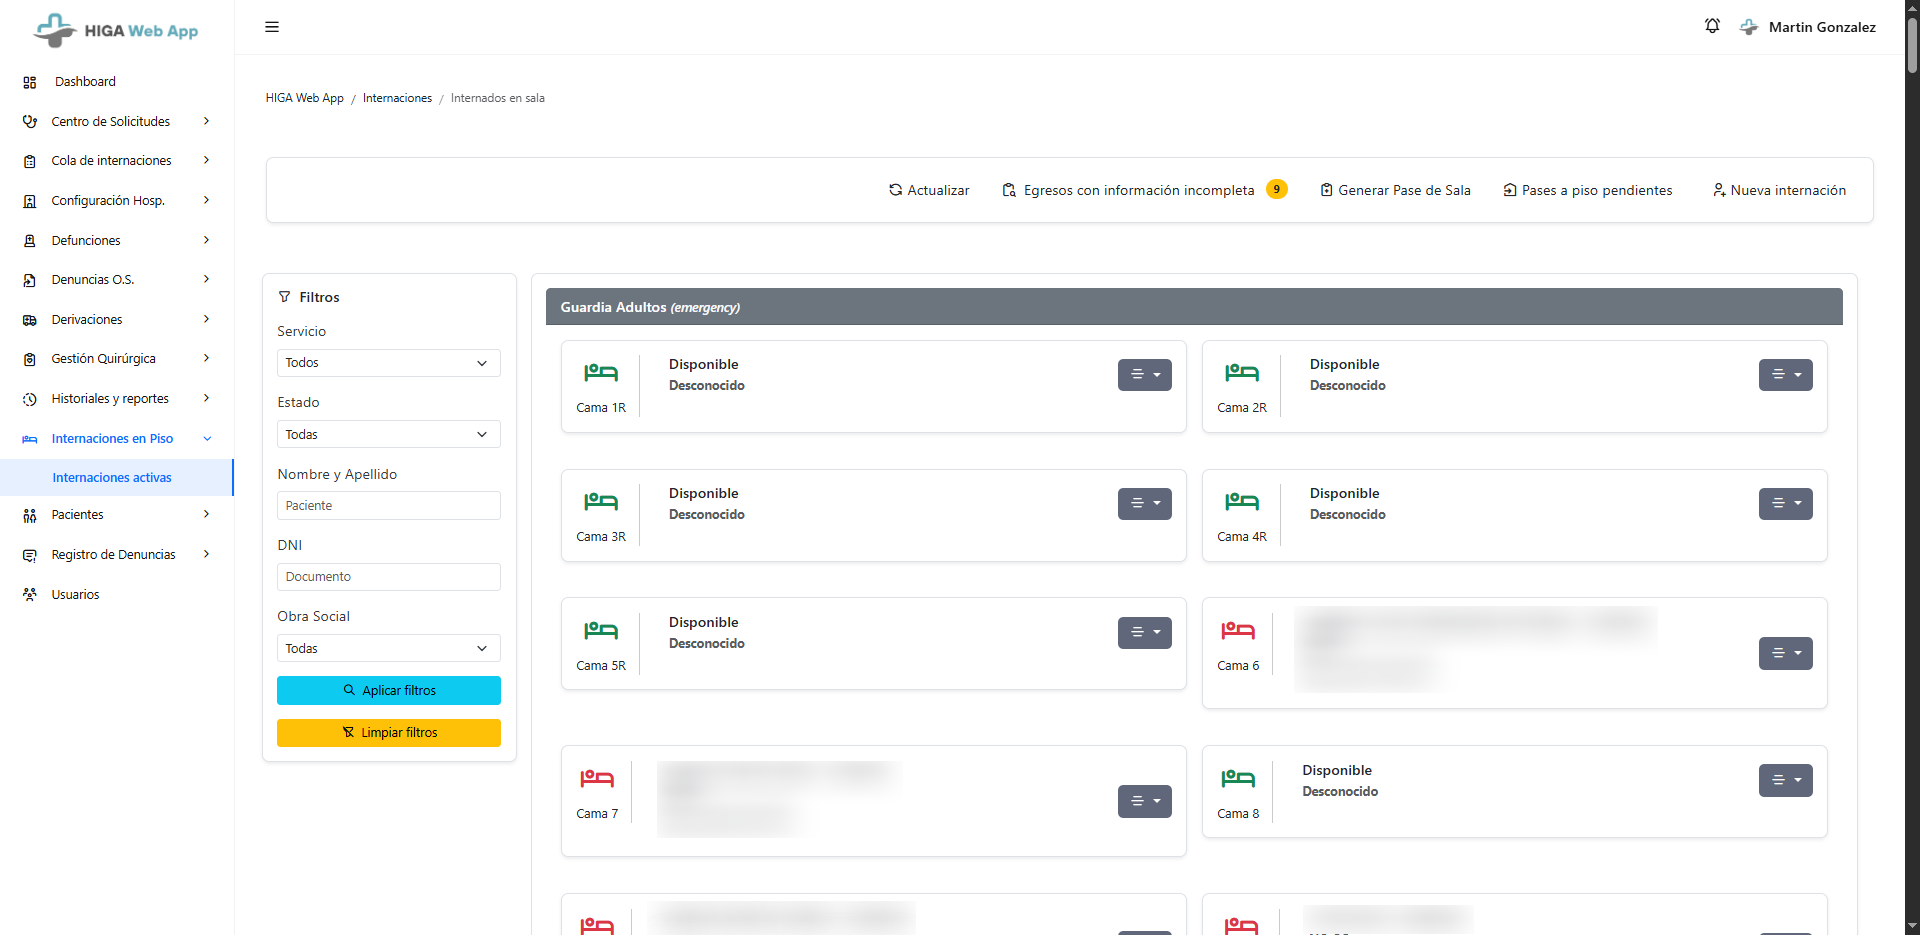Click the Denuncias O.S. sidebar icon
The height and width of the screenshot is (935, 1920).
(x=30, y=280)
